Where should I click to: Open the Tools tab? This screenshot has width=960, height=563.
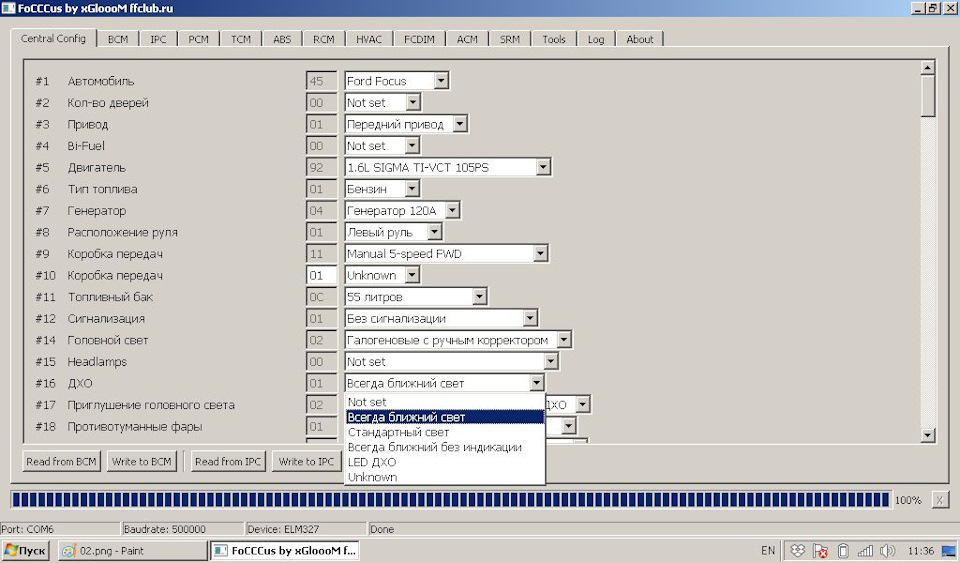pyautogui.click(x=553, y=39)
